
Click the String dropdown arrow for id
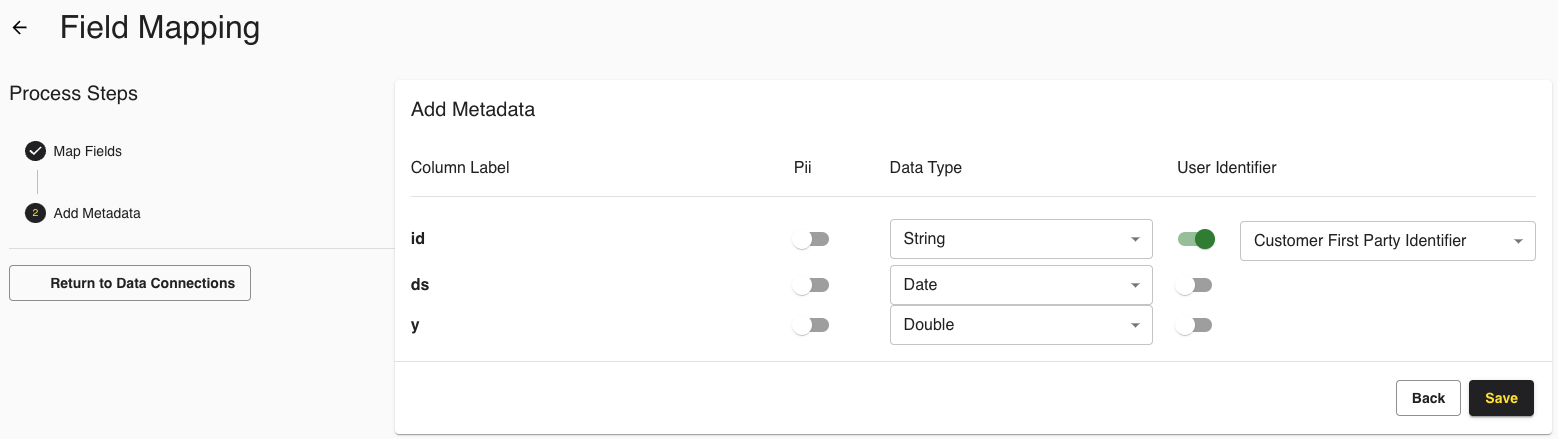point(1135,240)
